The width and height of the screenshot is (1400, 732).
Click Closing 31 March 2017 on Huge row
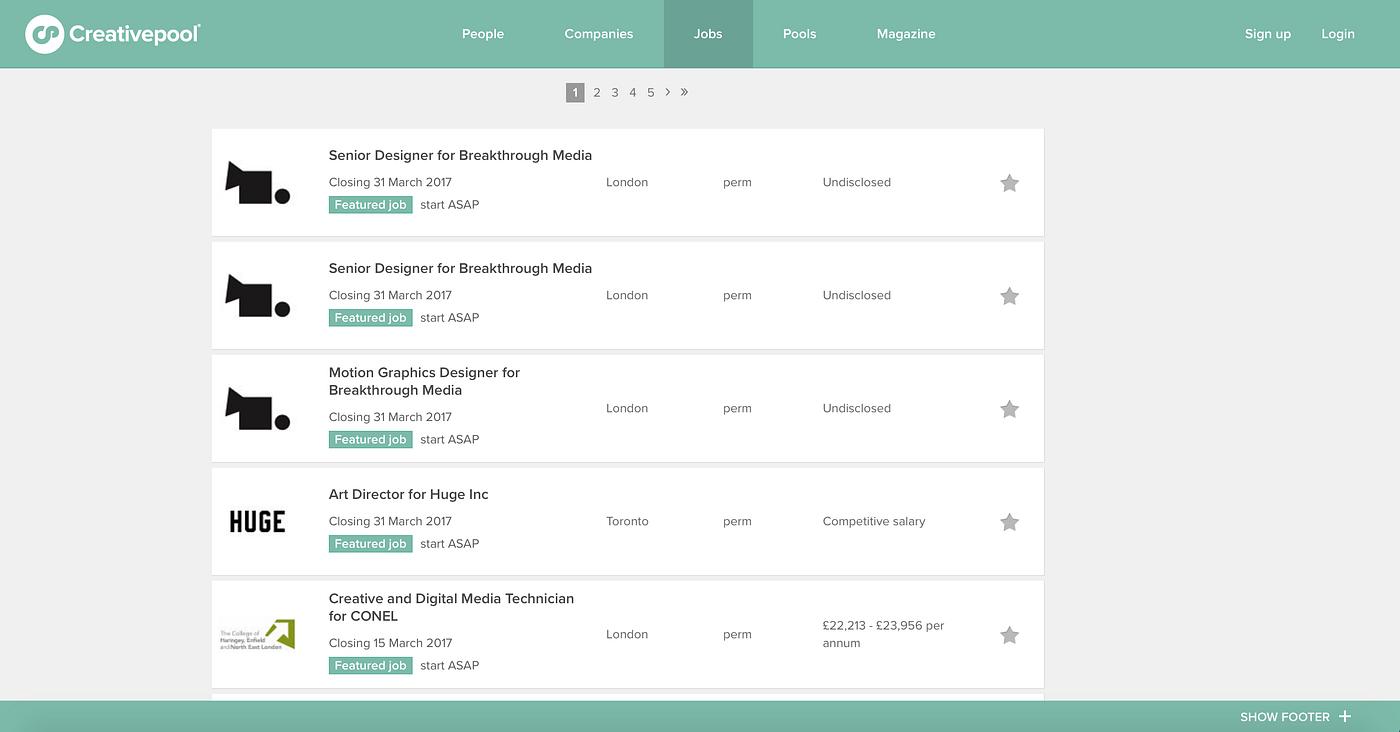[x=390, y=521]
